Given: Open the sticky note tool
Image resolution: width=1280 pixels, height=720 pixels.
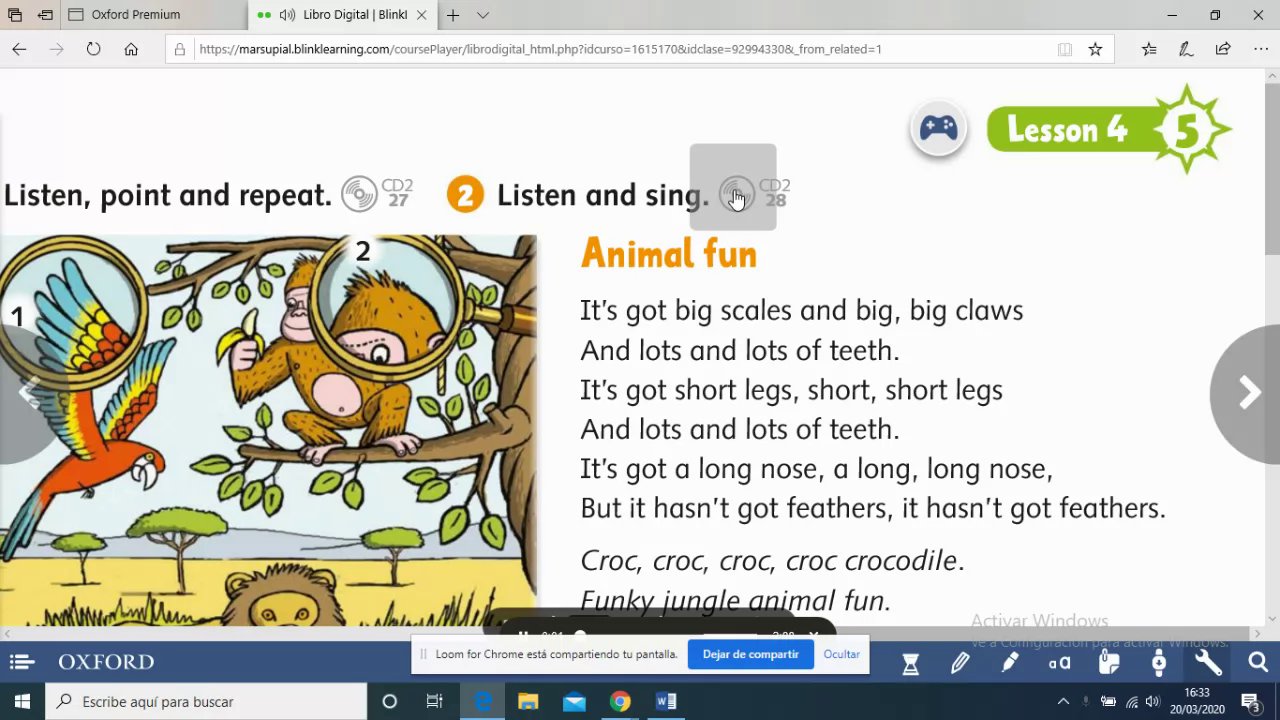Looking at the screenshot, I should [x=1109, y=663].
